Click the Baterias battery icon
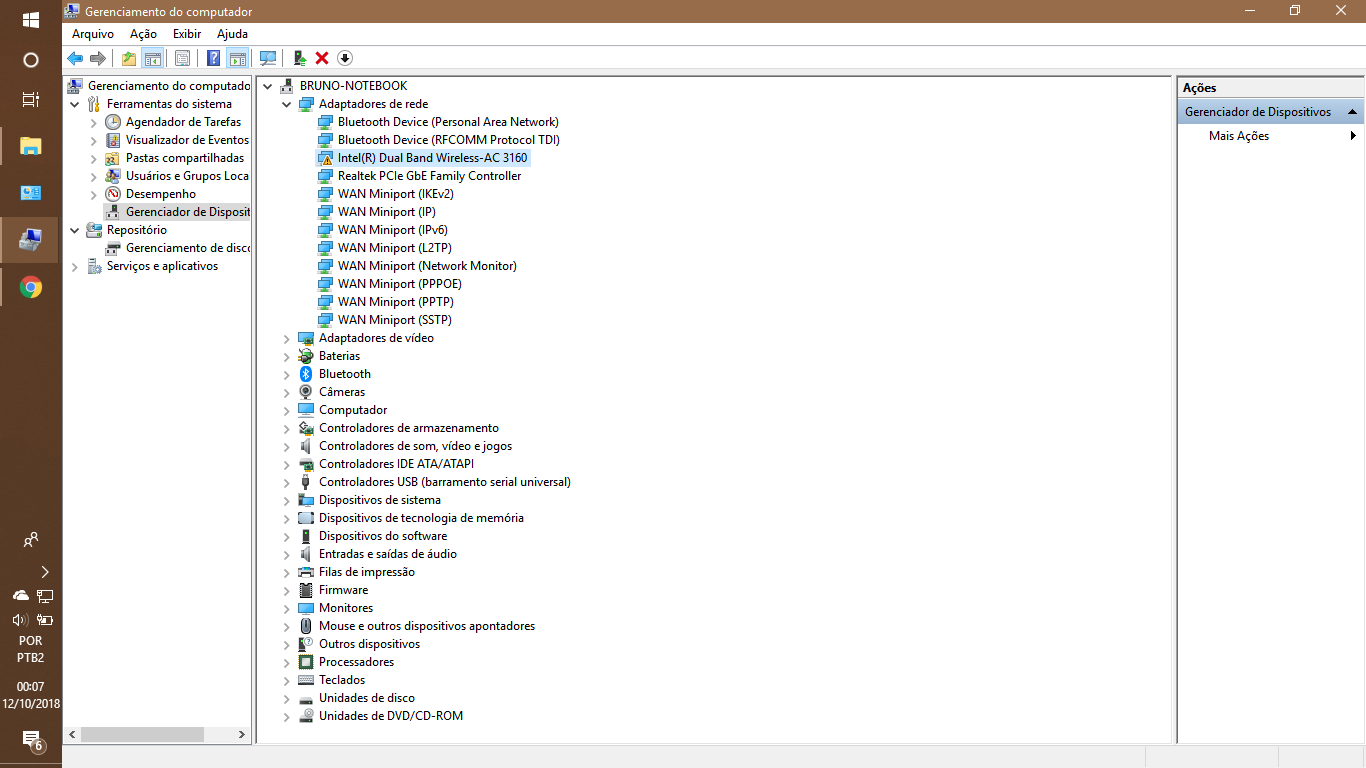 (x=306, y=356)
